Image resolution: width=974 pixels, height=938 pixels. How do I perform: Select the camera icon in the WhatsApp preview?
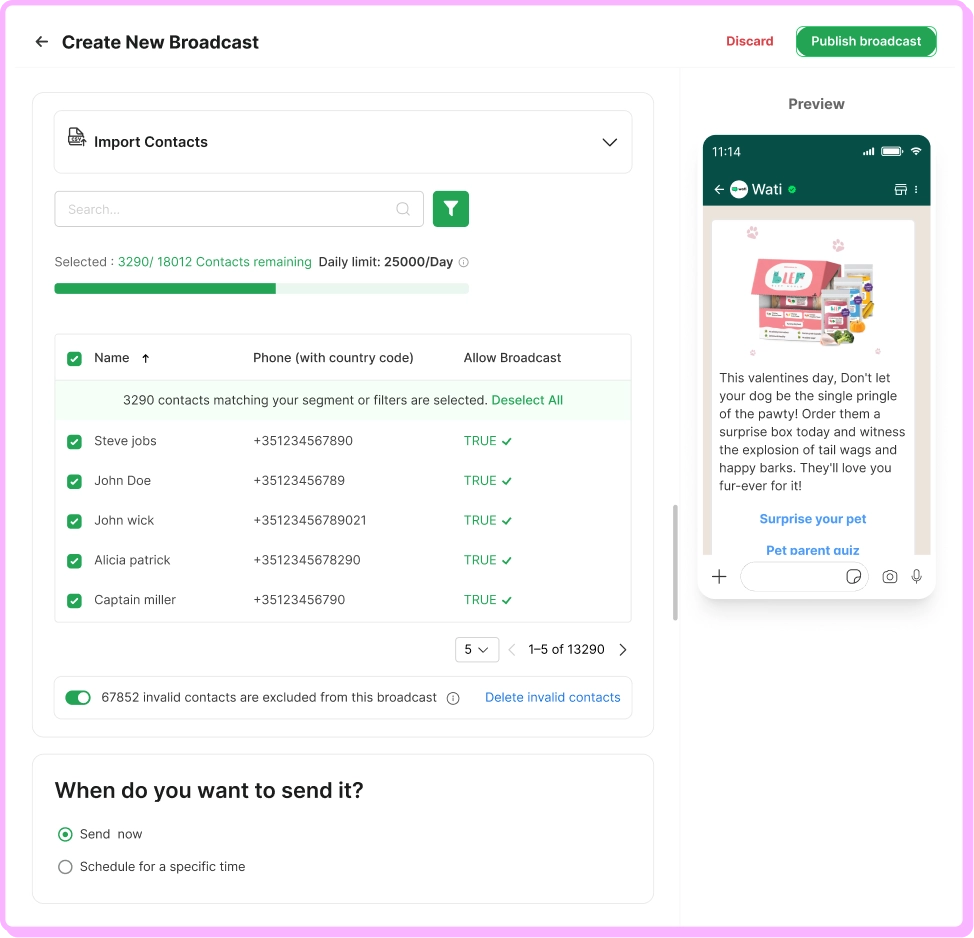pyautogui.click(x=889, y=576)
